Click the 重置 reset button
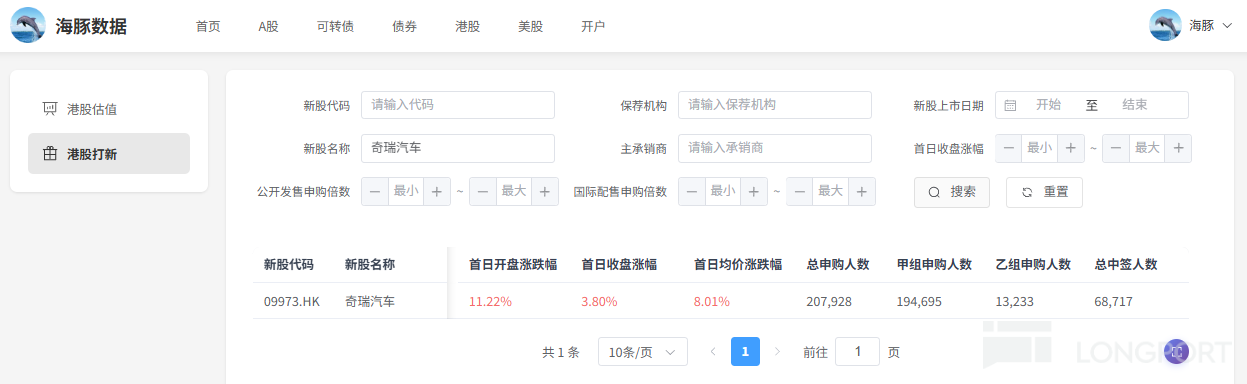 click(1044, 192)
